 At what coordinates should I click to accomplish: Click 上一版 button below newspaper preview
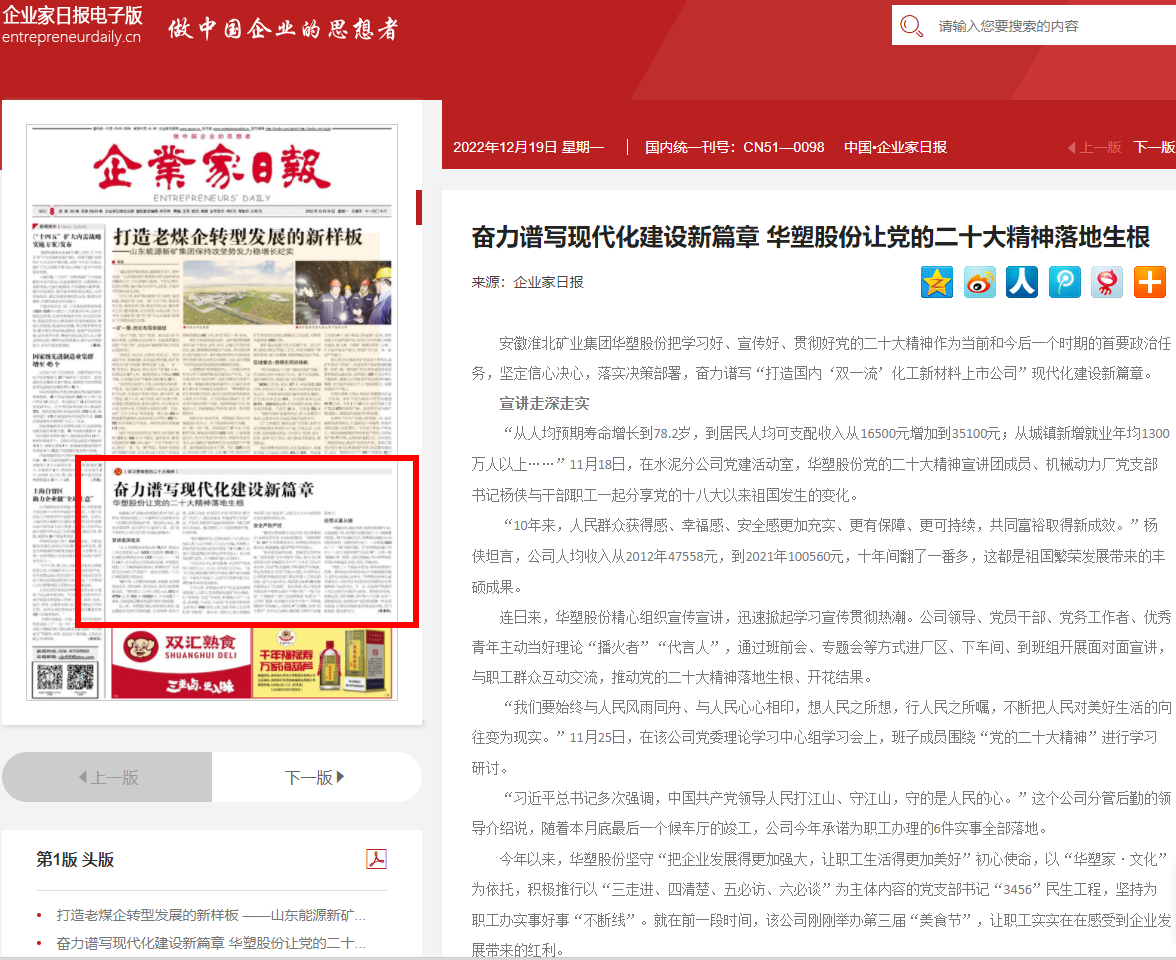108,777
